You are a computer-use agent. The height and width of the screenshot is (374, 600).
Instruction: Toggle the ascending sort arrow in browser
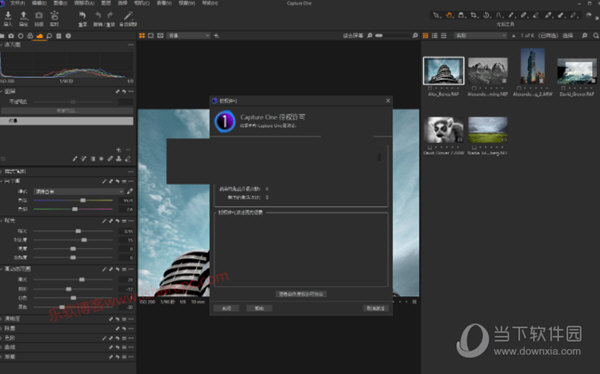pos(514,36)
